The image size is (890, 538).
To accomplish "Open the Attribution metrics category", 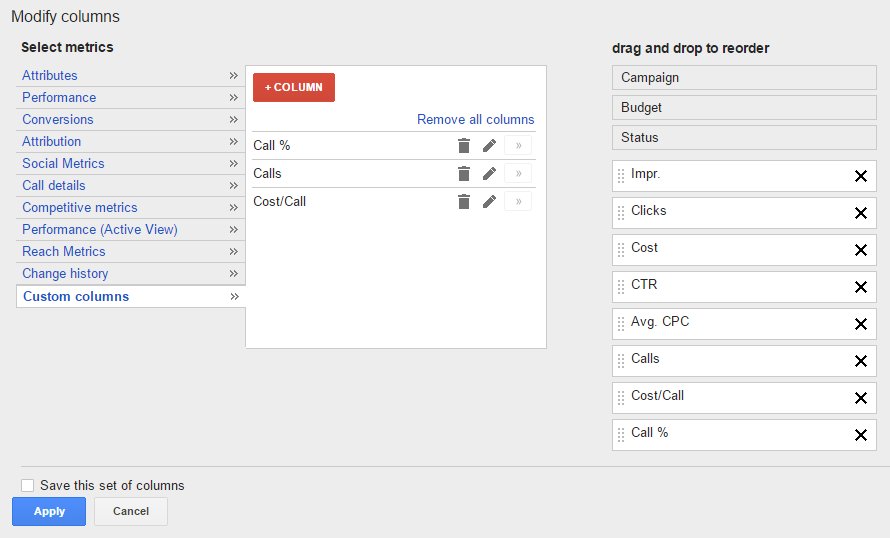I will pyautogui.click(x=51, y=141).
